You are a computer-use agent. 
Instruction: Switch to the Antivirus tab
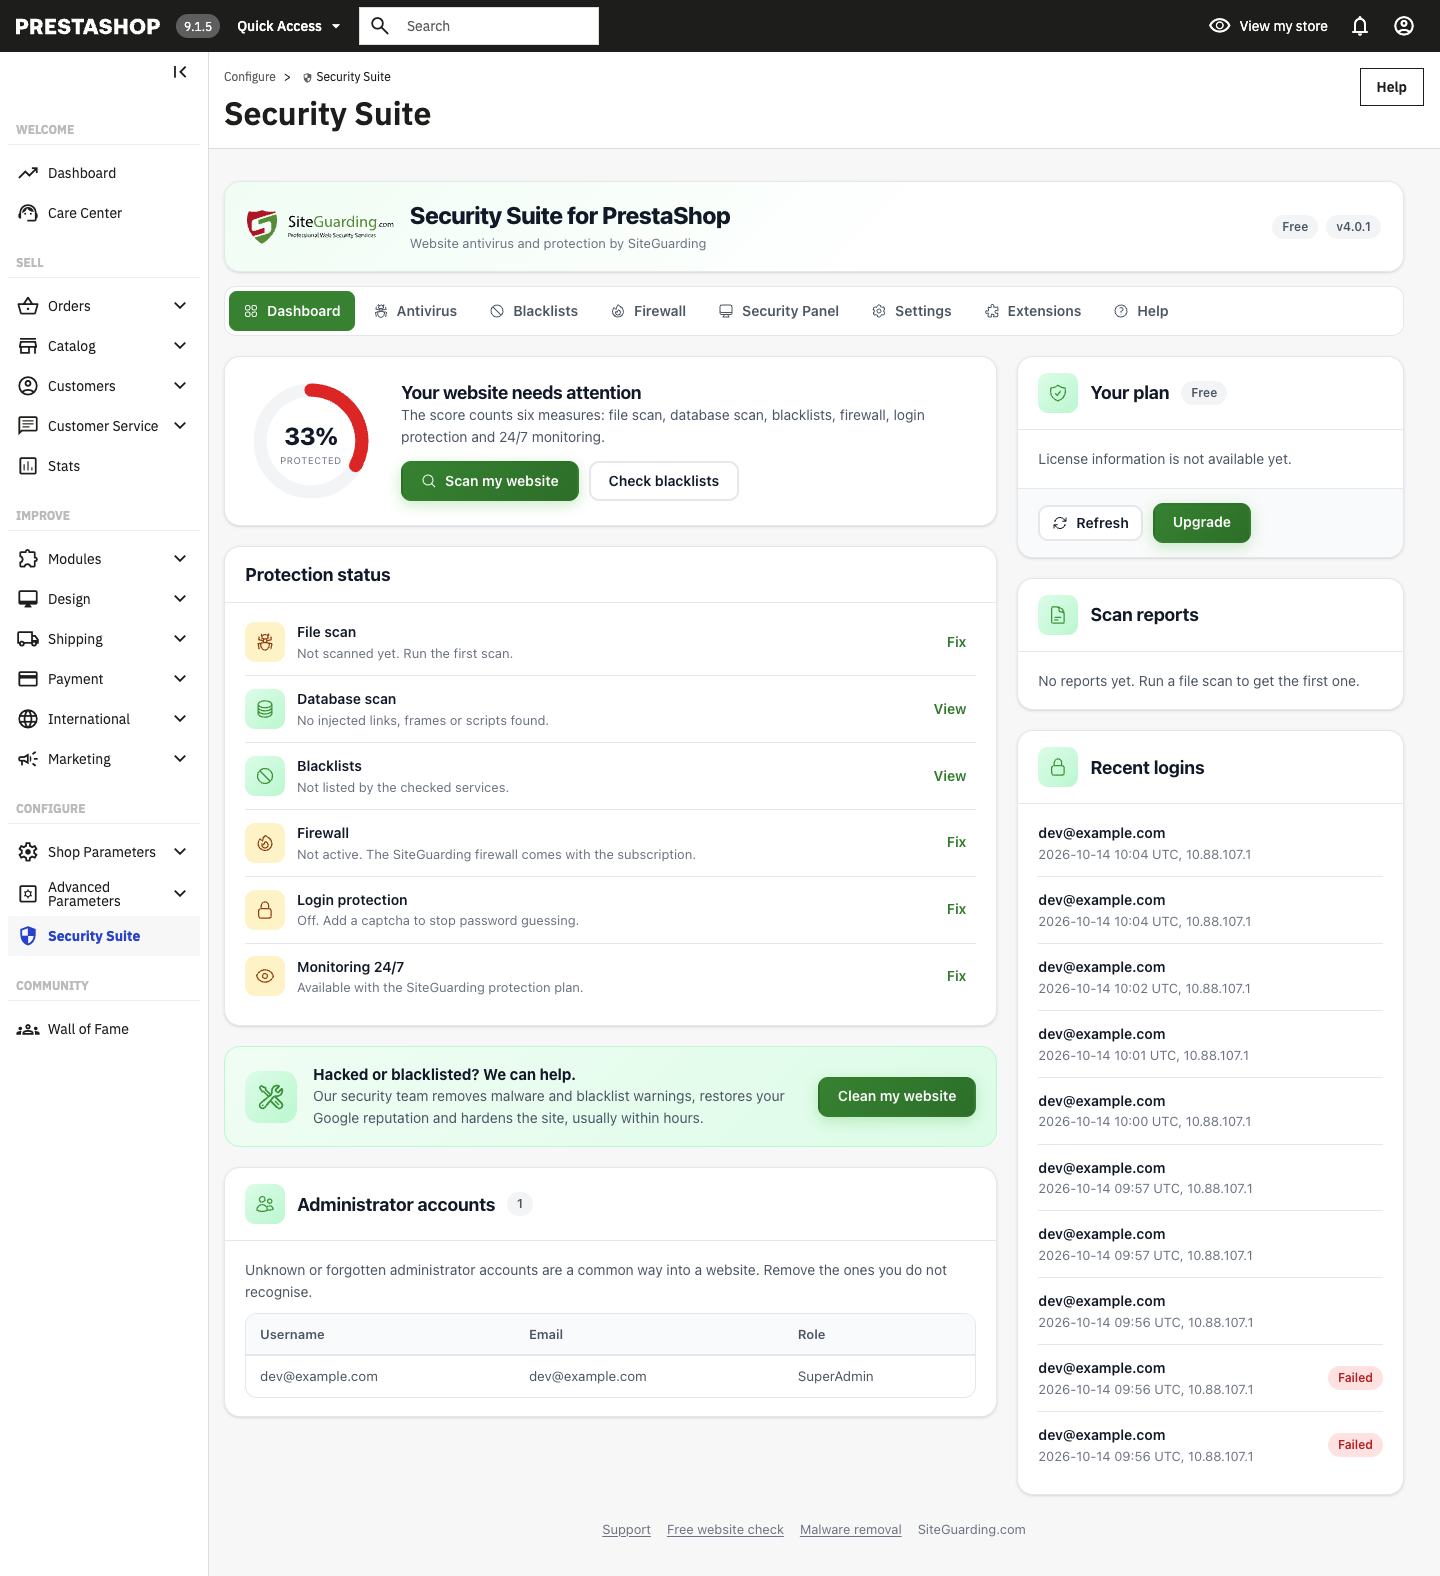tap(415, 311)
